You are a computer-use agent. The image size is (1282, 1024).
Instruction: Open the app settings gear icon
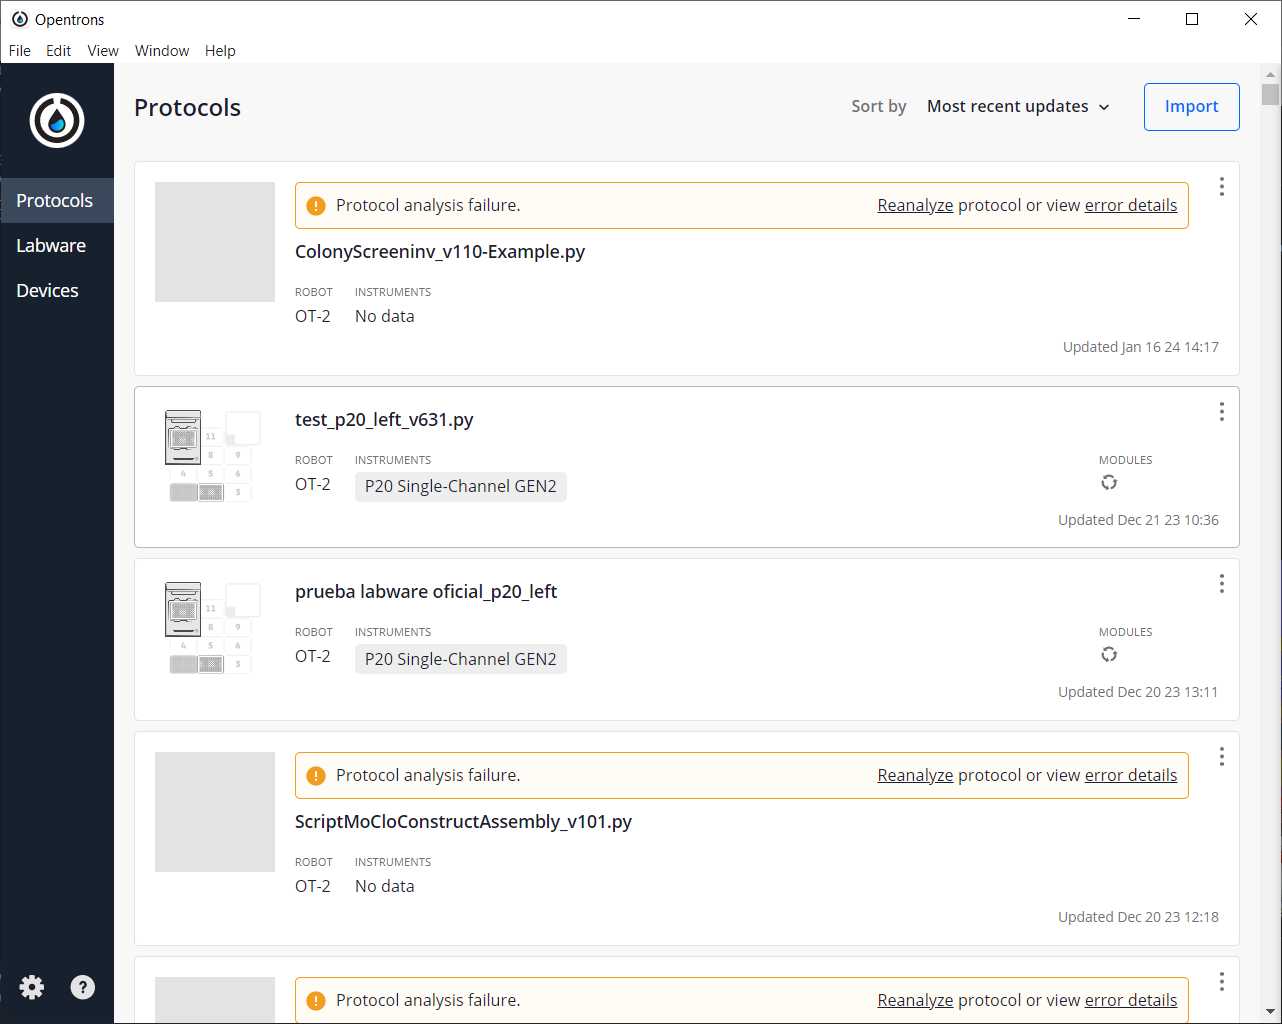point(32,987)
